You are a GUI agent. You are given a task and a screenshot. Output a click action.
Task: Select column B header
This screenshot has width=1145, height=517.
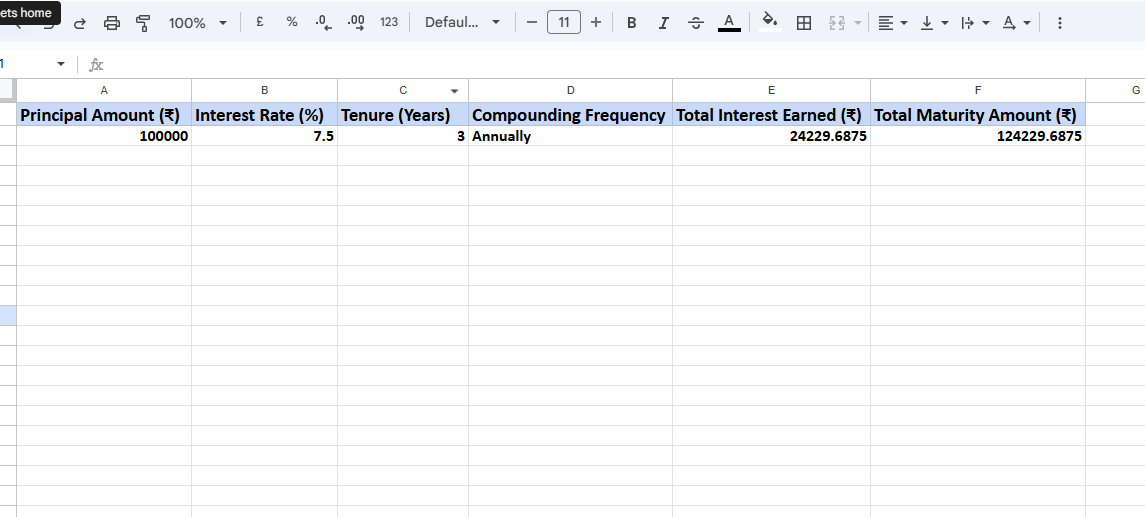[x=264, y=91]
